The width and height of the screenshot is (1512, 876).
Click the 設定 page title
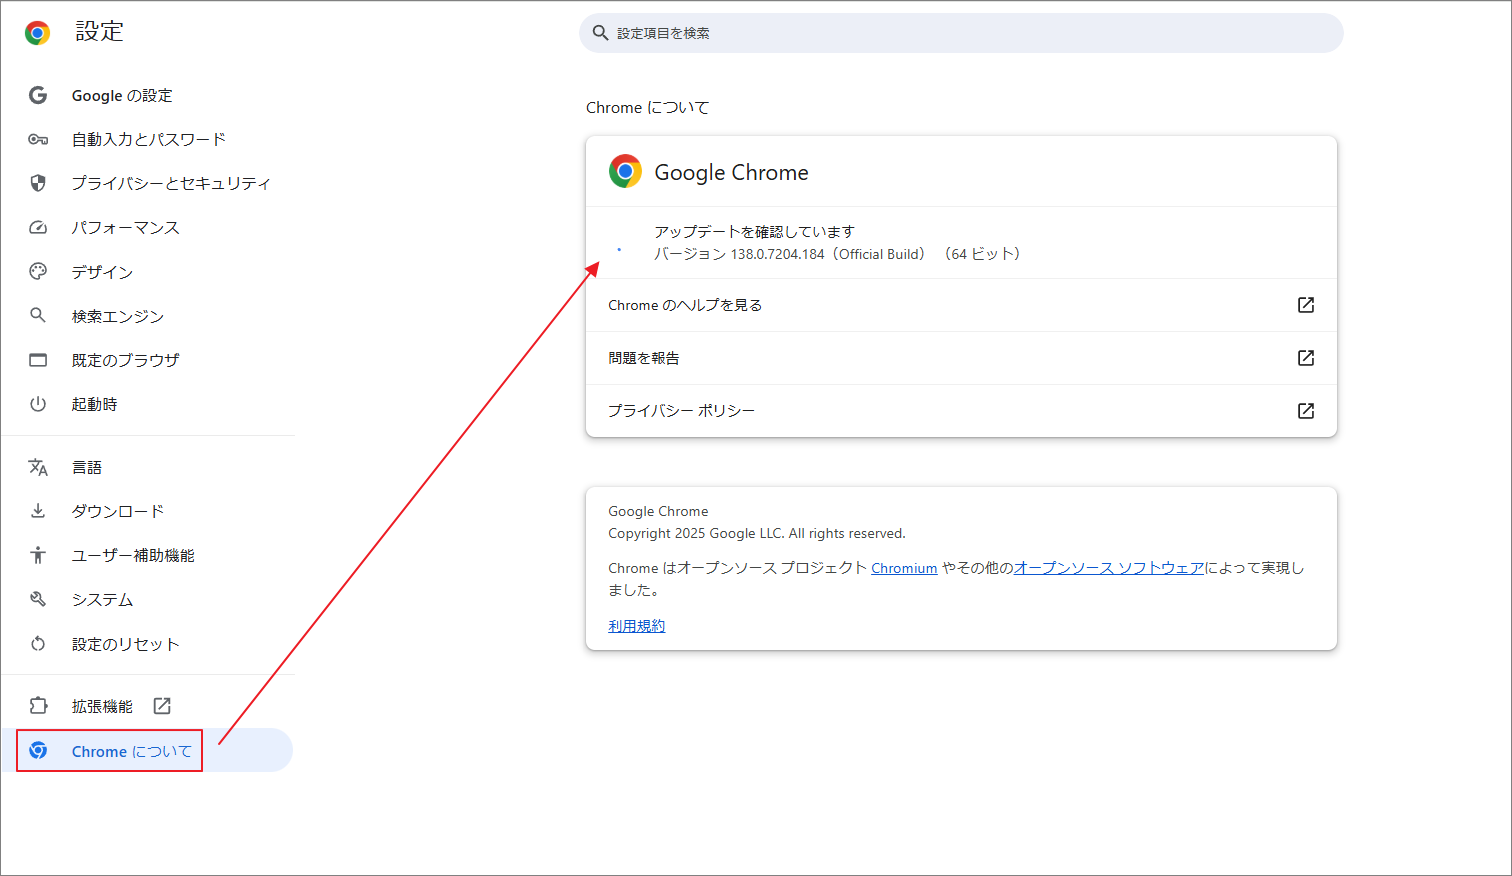(x=99, y=32)
